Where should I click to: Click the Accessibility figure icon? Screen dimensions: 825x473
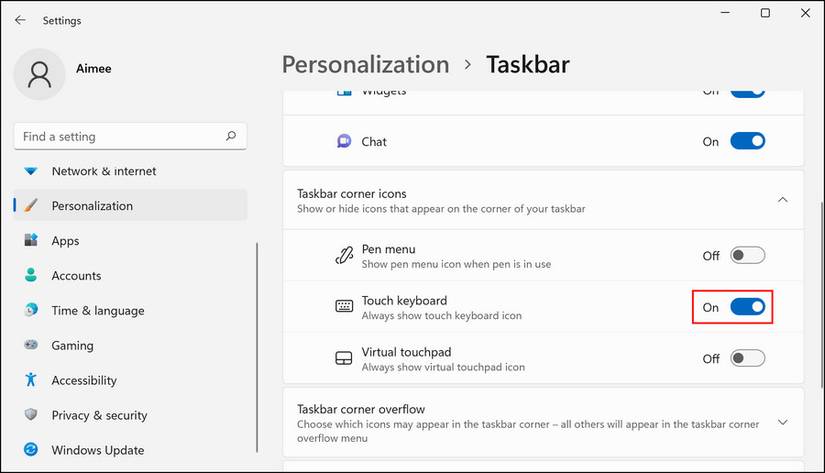(x=31, y=380)
